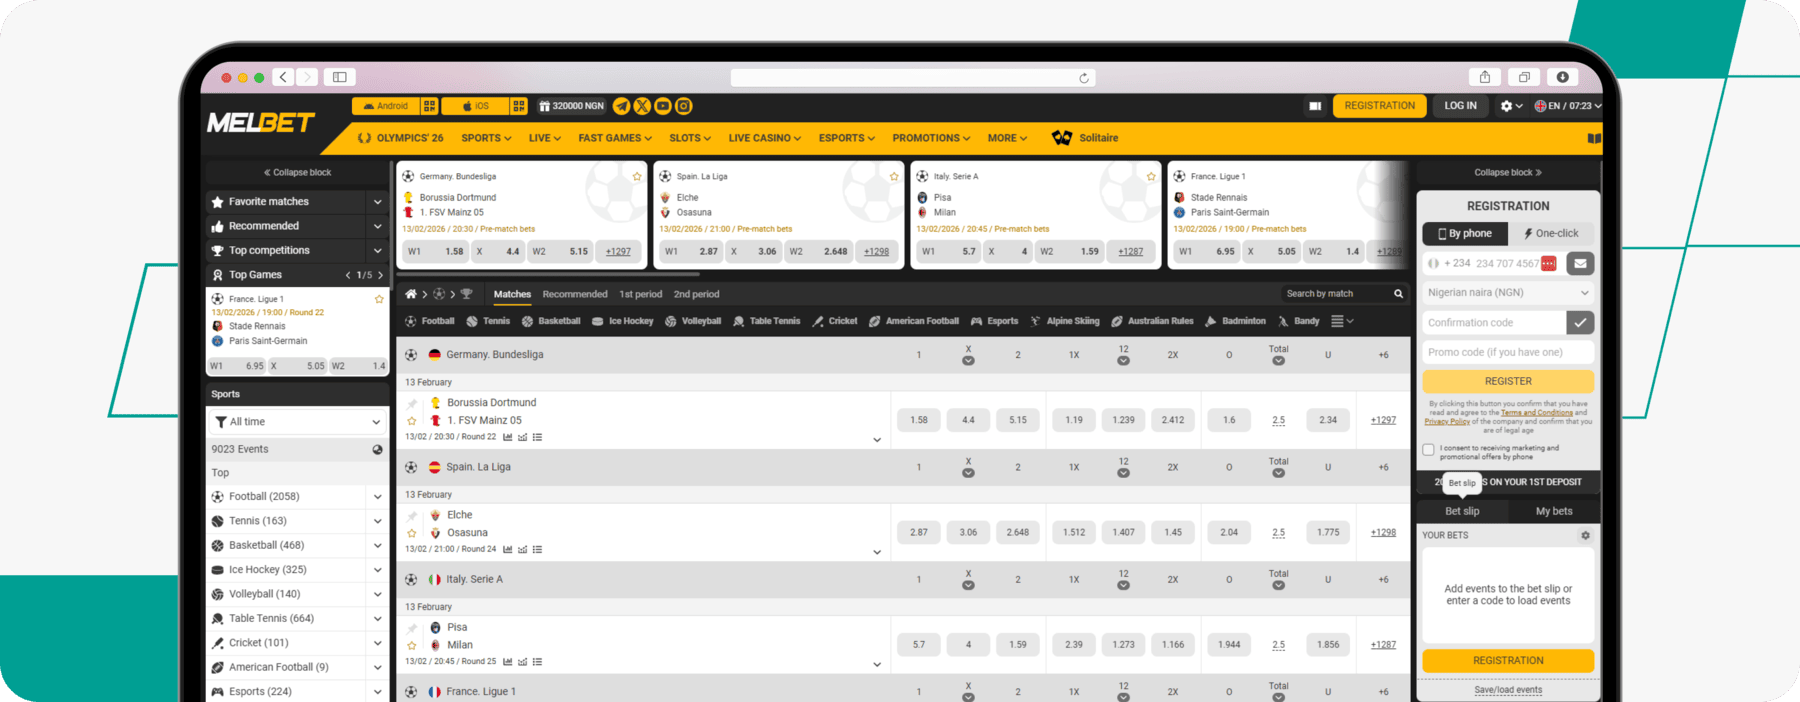The width and height of the screenshot is (1800, 702).
Task: Check the marketing consent checkbox
Action: [1428, 450]
